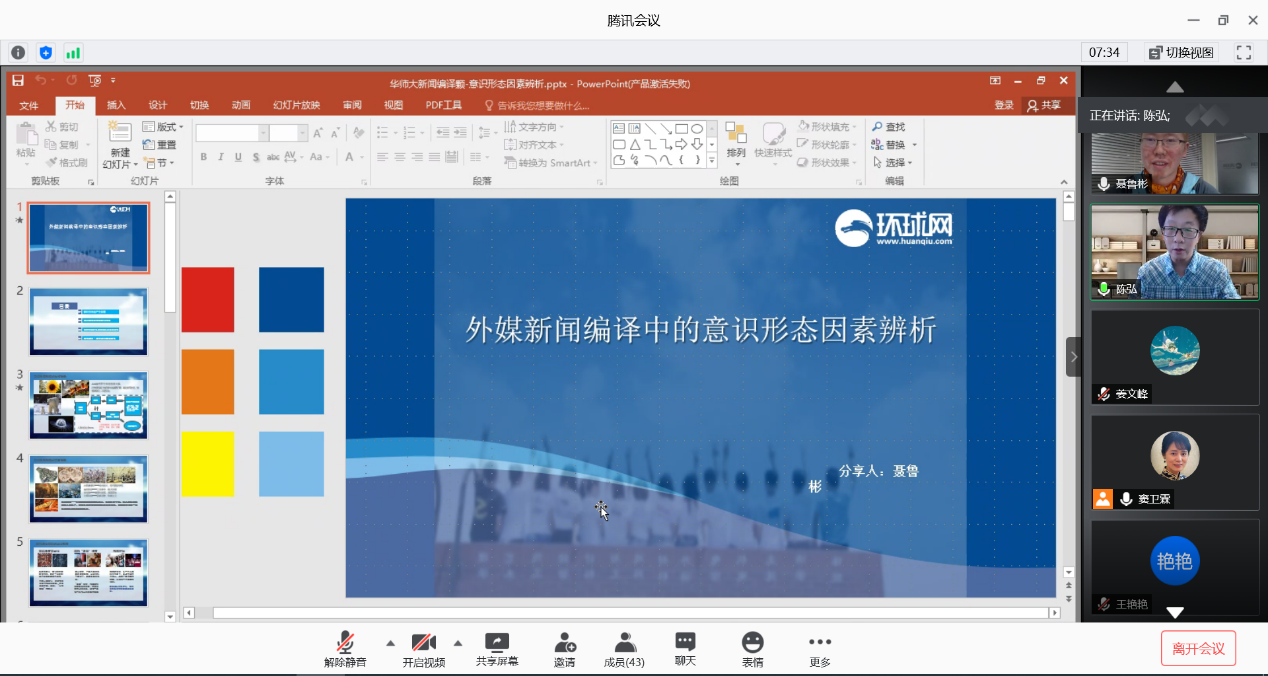This screenshot has width=1268, height=676.
Task: Click the red color square
Action: (208, 299)
